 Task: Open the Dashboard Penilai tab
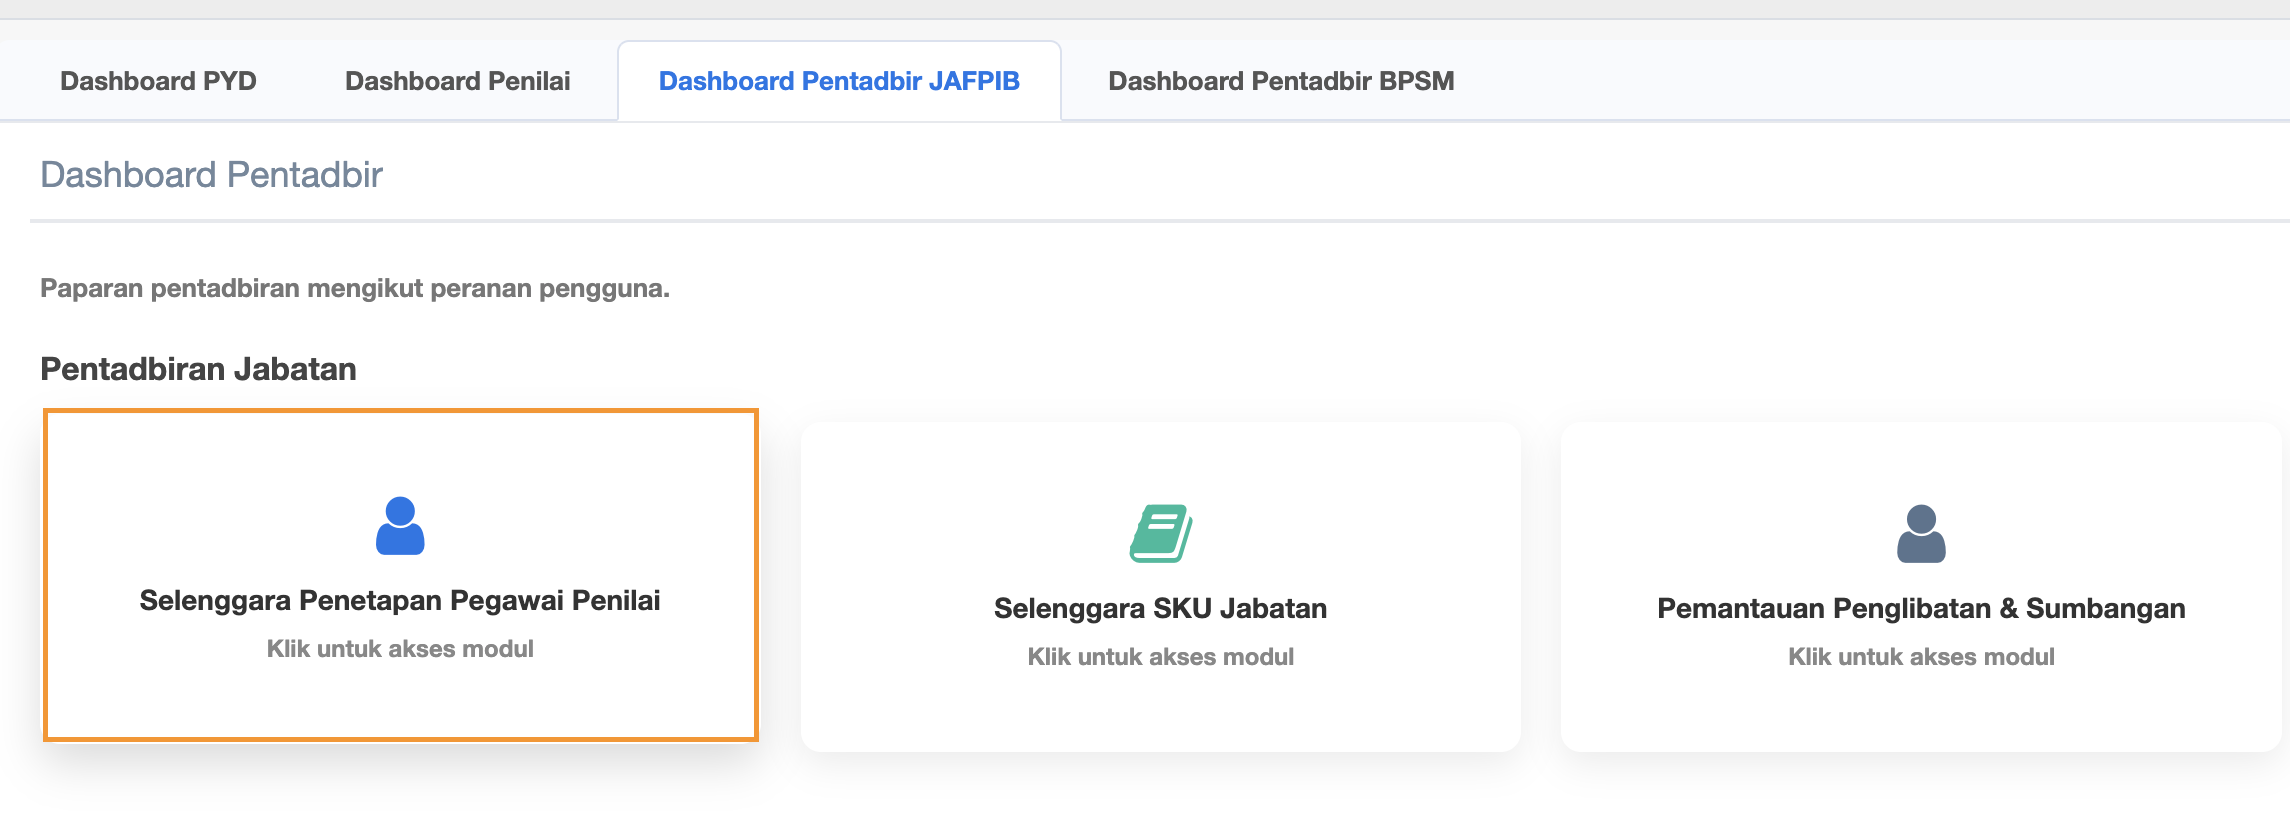point(457,81)
